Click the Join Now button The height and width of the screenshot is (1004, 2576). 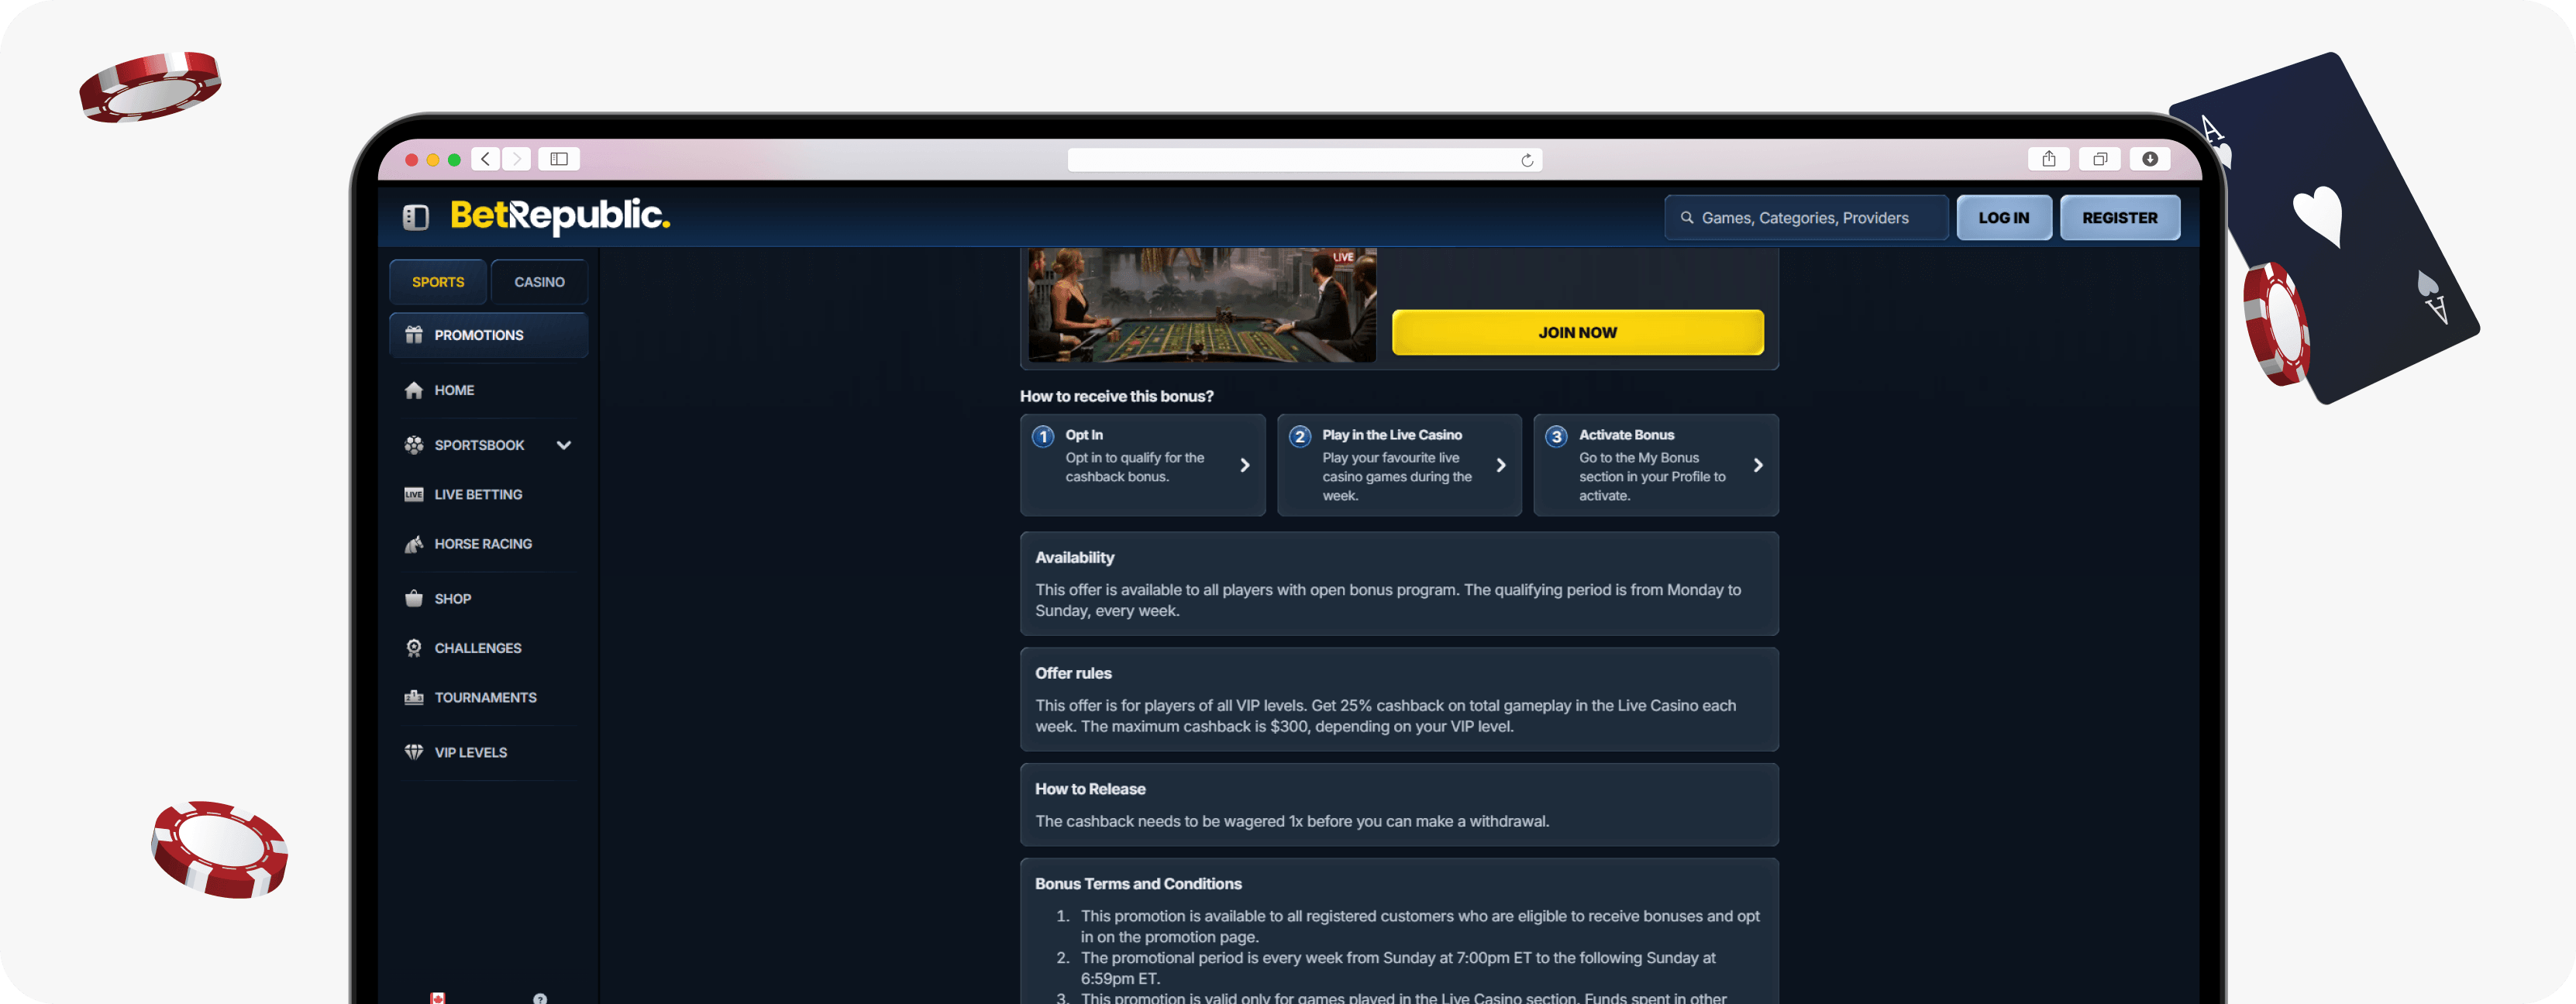(x=1577, y=332)
